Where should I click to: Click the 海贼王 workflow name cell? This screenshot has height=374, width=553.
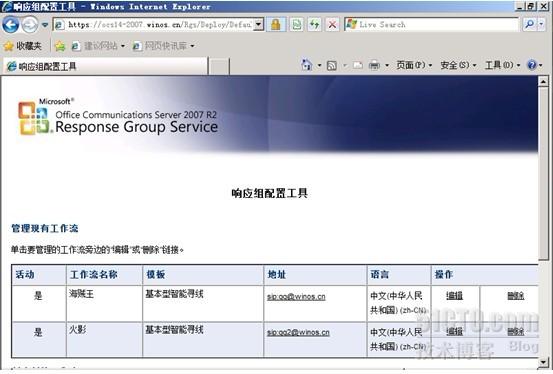[104, 303]
